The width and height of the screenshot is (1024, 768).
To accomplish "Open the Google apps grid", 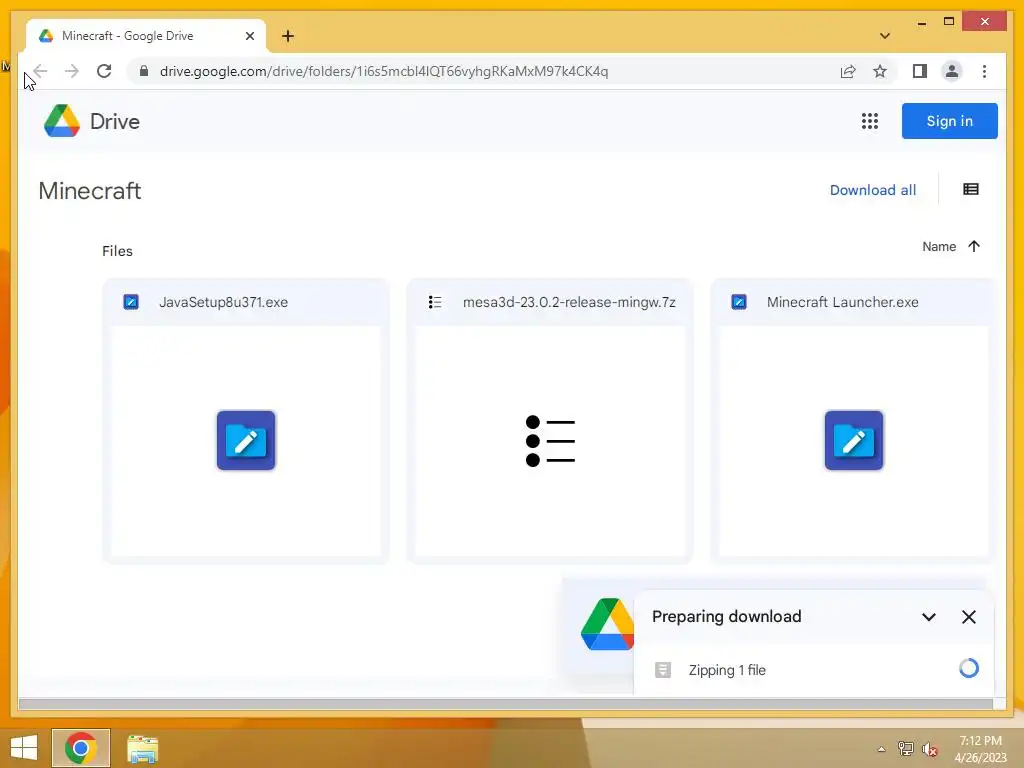I will point(869,121).
